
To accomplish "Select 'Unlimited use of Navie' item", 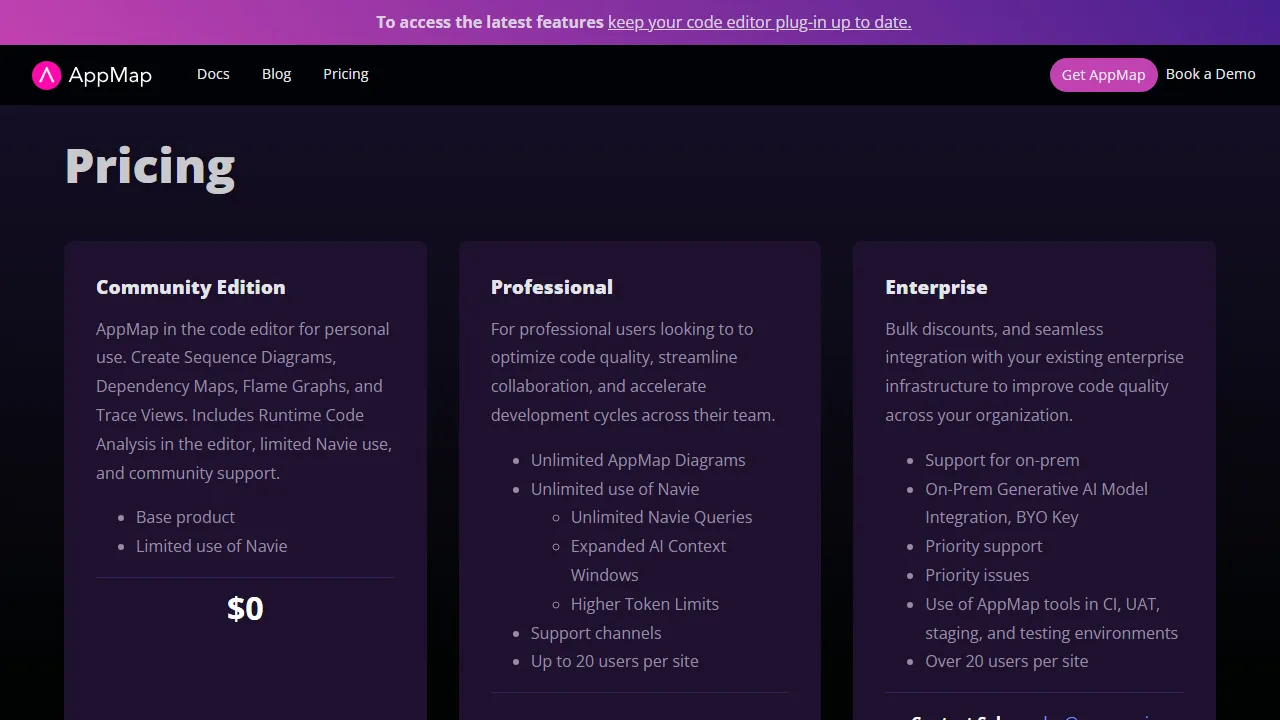I will tap(615, 489).
